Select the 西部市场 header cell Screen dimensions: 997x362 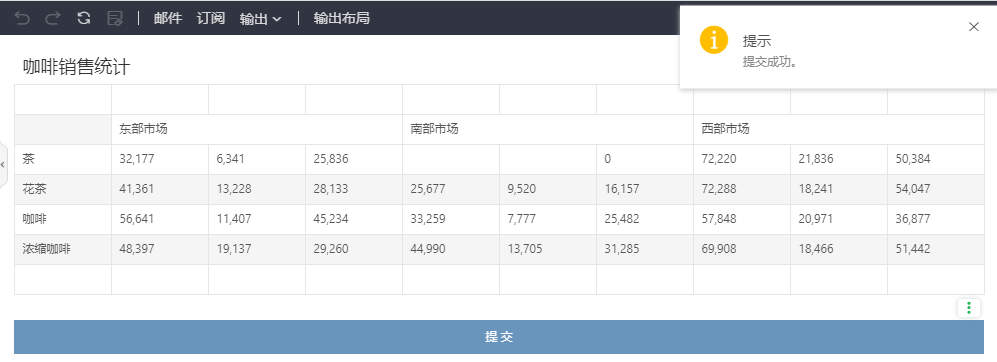(x=839, y=129)
